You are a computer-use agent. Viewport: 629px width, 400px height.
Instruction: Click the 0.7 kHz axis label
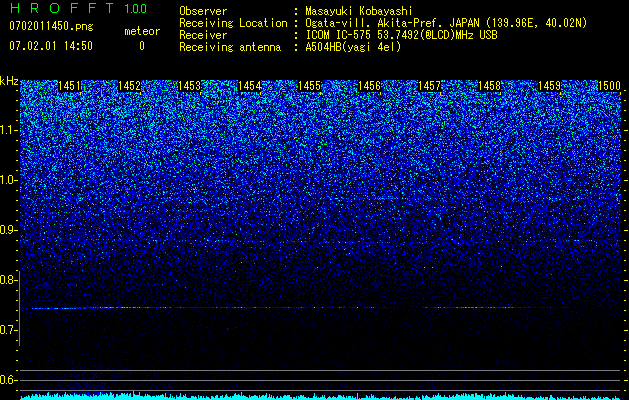[x=9, y=330]
